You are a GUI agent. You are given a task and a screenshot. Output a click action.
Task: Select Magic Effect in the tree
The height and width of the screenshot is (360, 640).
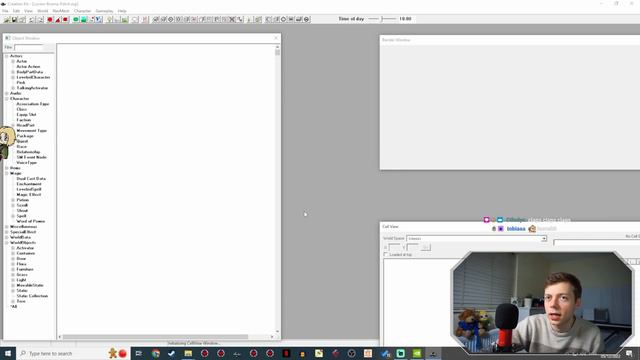click(x=29, y=195)
